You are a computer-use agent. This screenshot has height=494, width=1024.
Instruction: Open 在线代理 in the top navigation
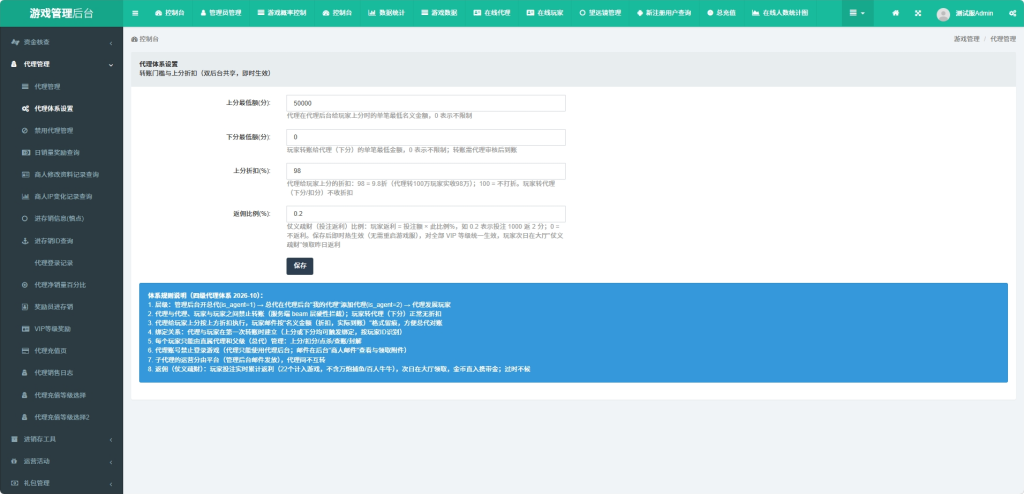tap(492, 13)
